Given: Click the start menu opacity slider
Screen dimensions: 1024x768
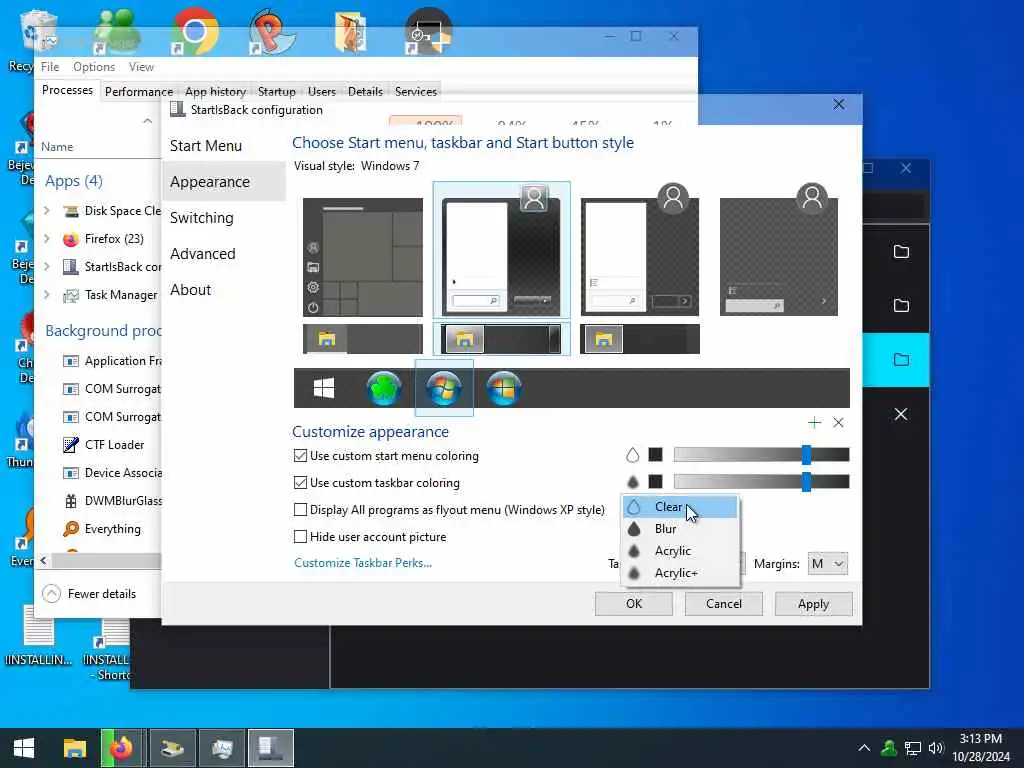Looking at the screenshot, I should 761,455.
